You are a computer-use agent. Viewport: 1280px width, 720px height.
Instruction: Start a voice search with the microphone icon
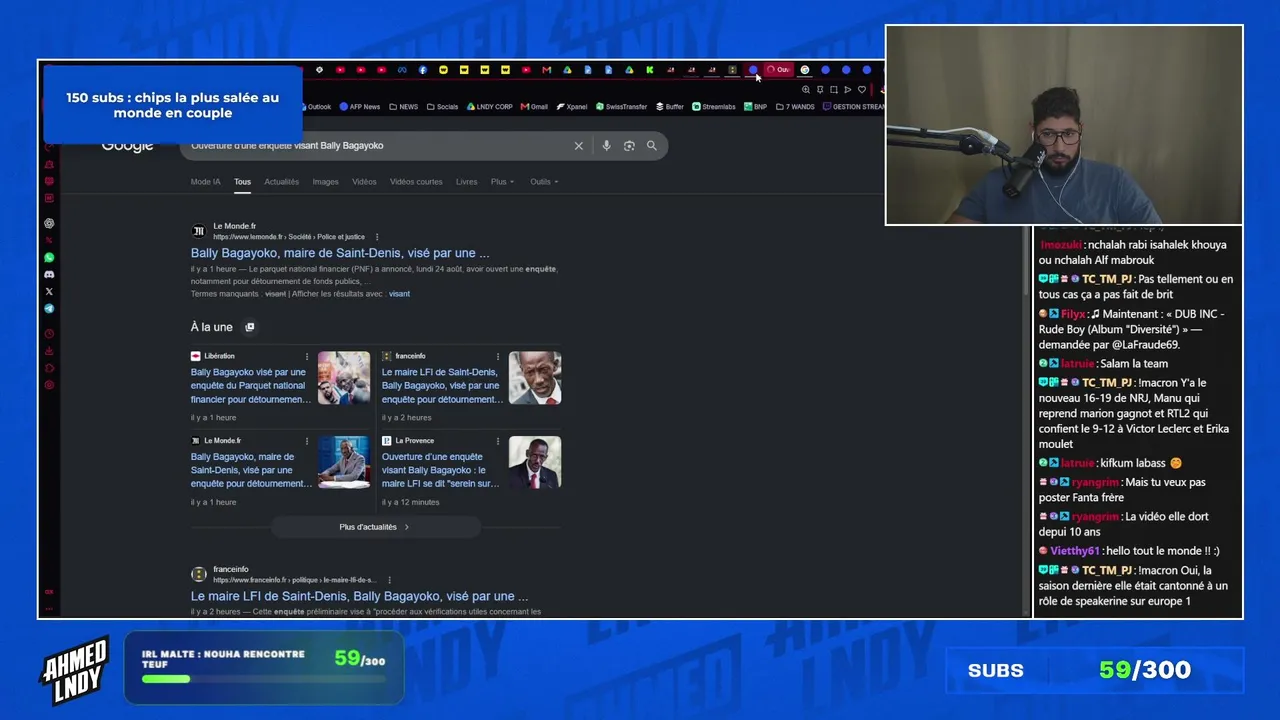(606, 146)
